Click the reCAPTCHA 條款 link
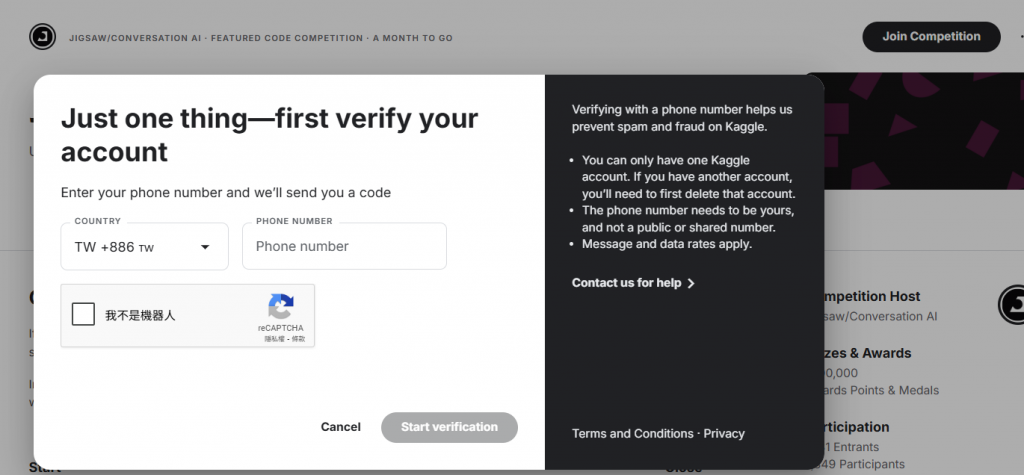This screenshot has width=1024, height=475. [x=297, y=339]
